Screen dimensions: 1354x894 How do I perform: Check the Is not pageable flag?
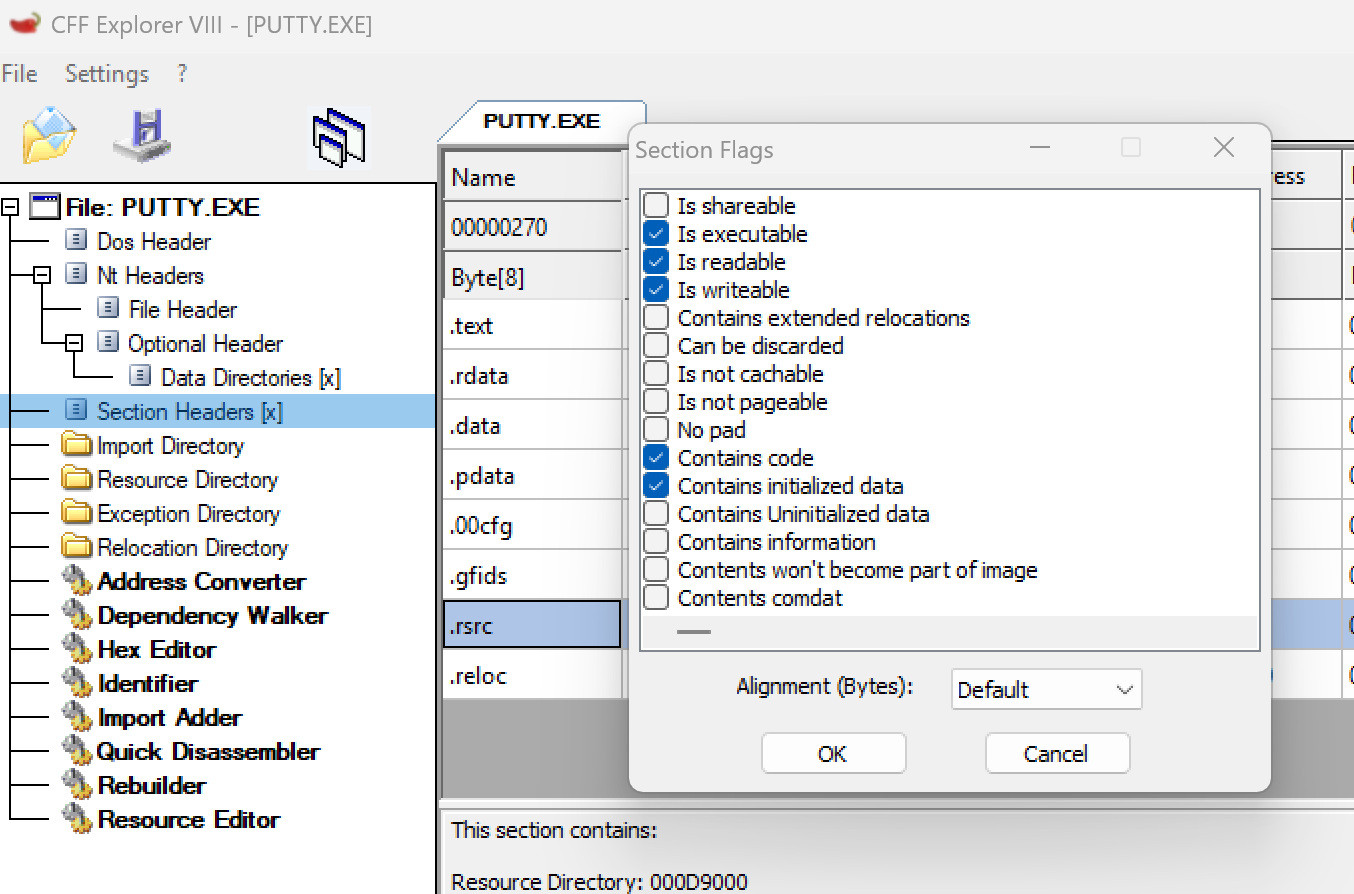[x=656, y=402]
